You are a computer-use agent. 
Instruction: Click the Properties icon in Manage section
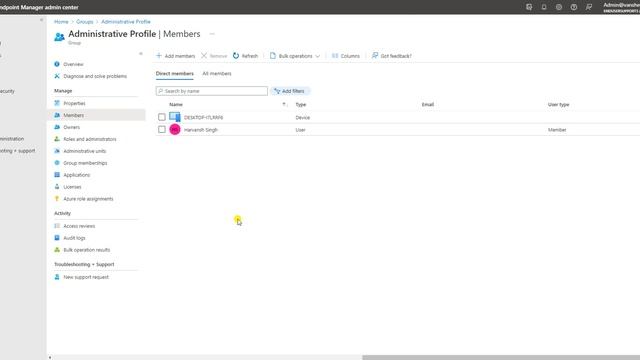tap(57, 103)
